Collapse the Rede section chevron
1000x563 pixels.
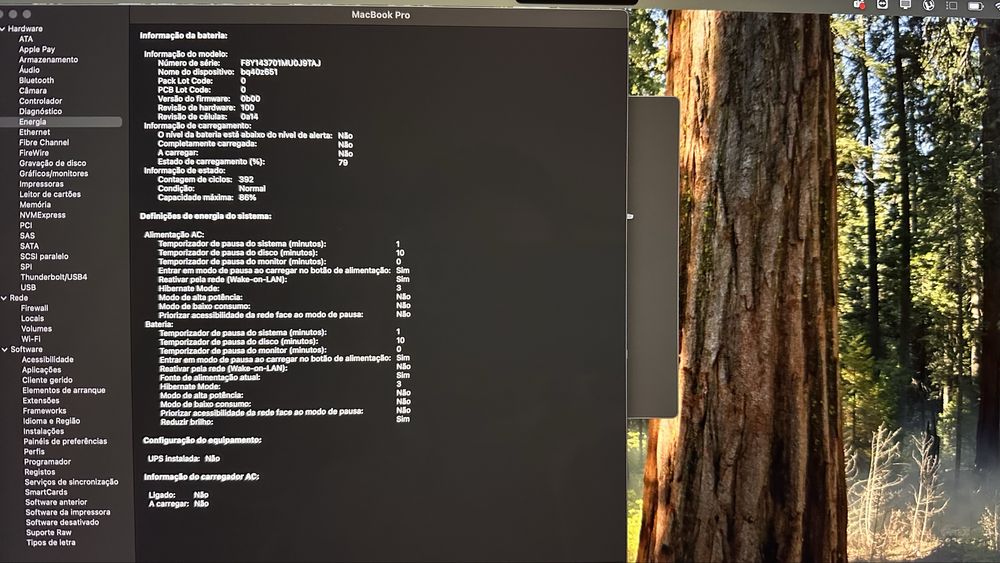tap(4, 298)
